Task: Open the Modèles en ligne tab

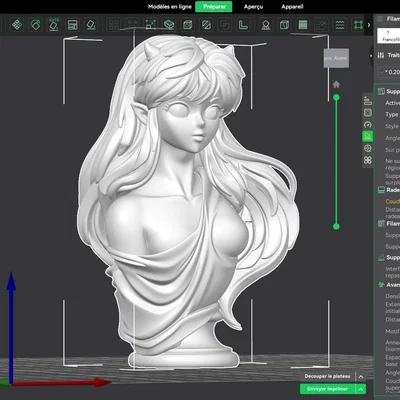Action: point(170,7)
